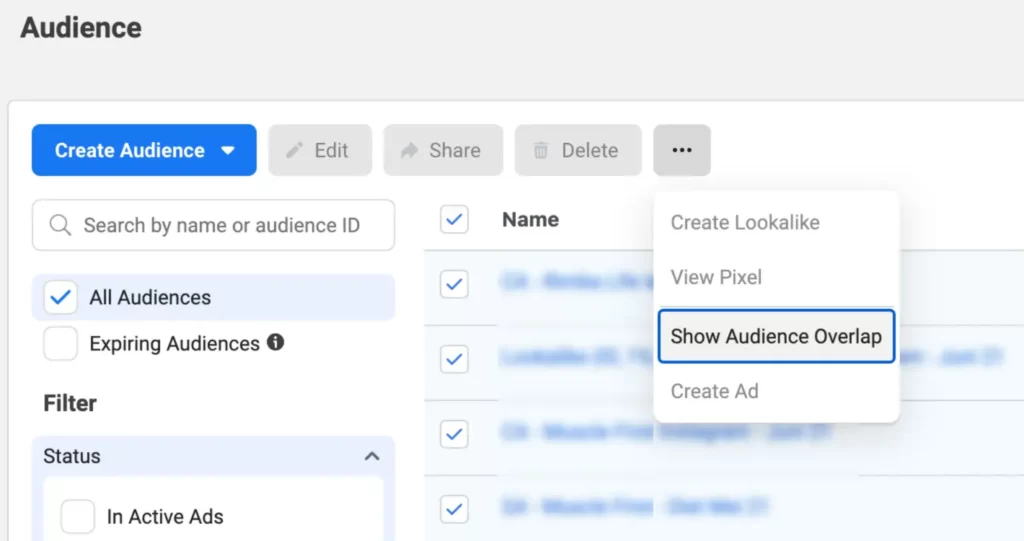The image size is (1024, 541).
Task: Click the Delete button
Action: (578, 150)
